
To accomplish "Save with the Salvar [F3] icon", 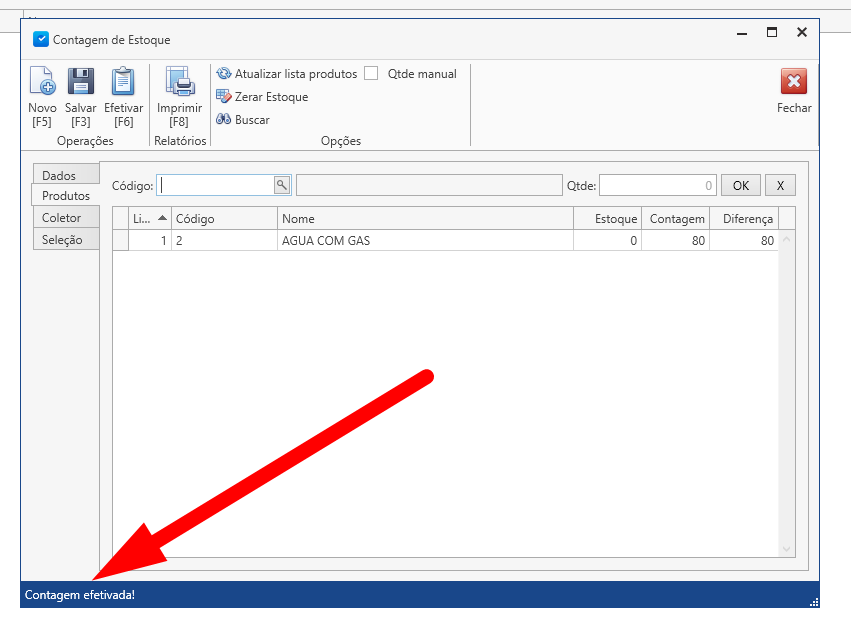I will [80, 83].
